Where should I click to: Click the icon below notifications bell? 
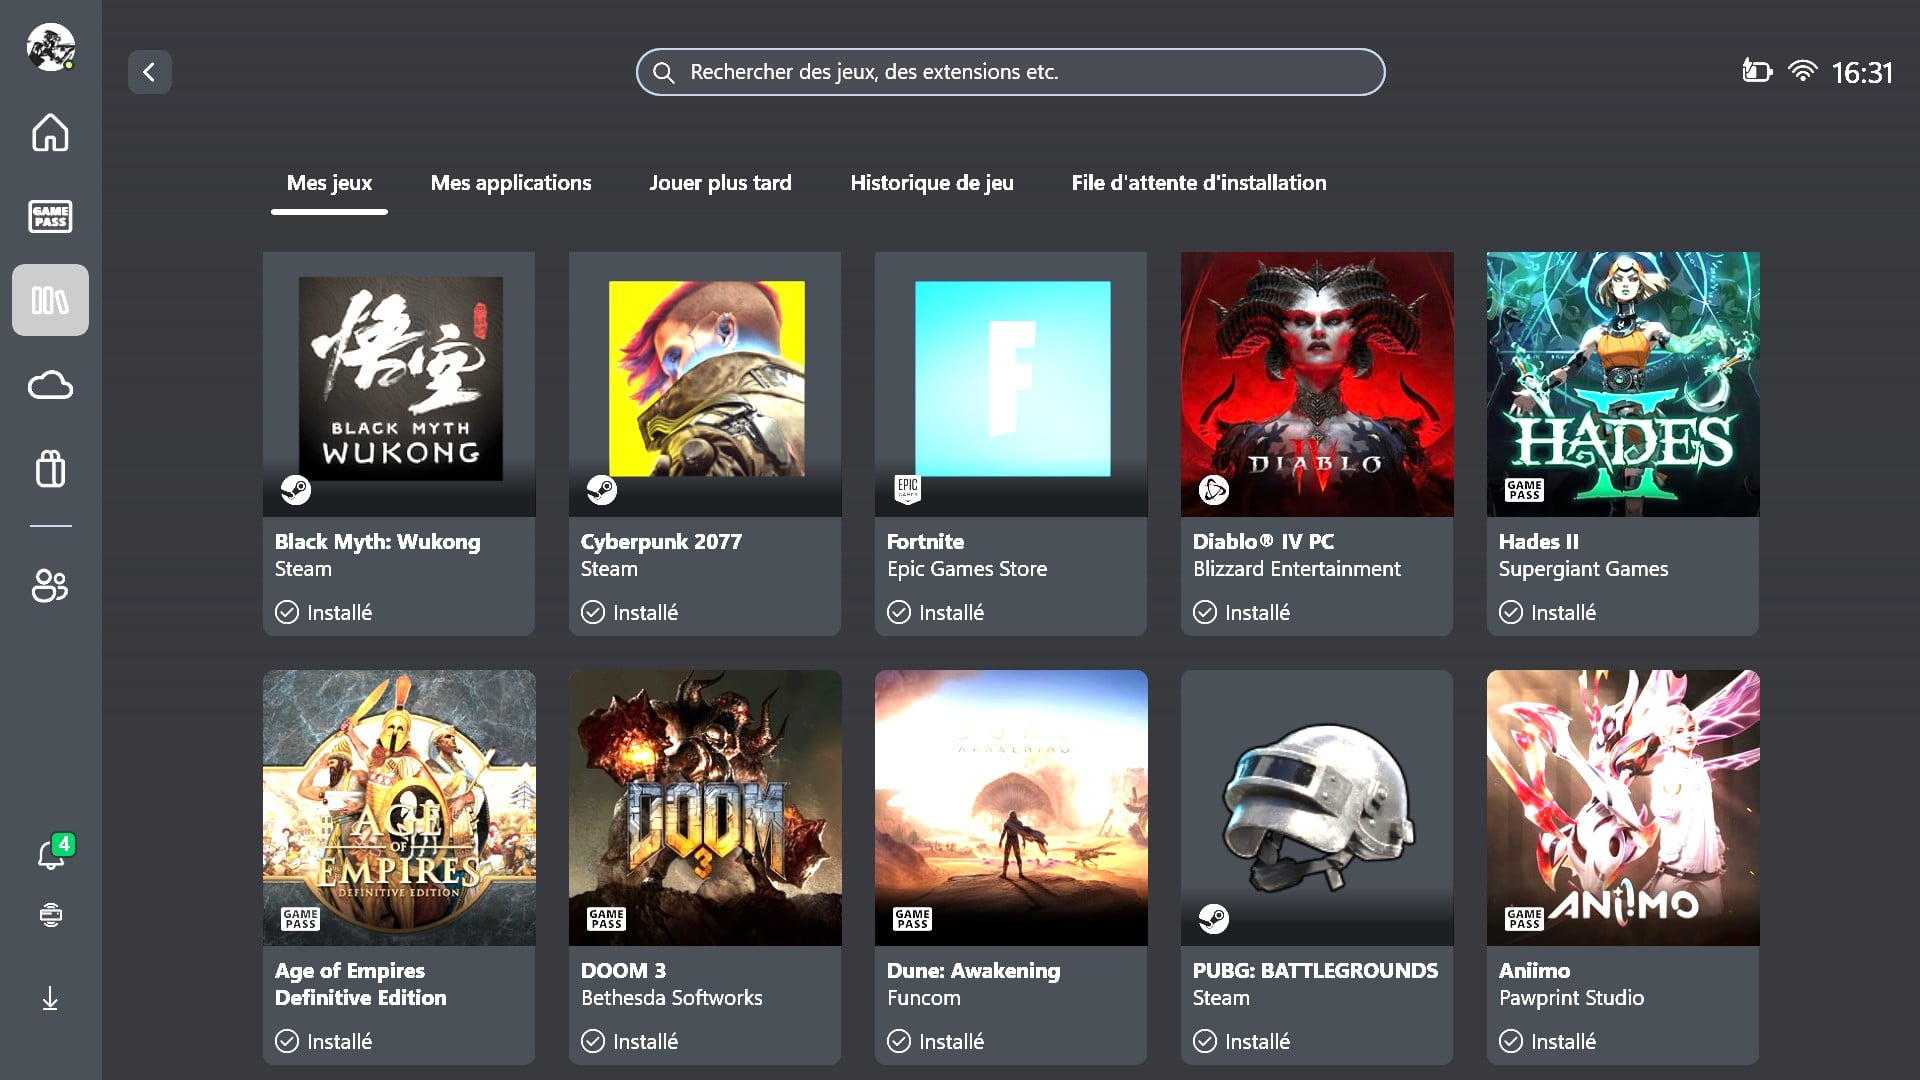click(50, 914)
